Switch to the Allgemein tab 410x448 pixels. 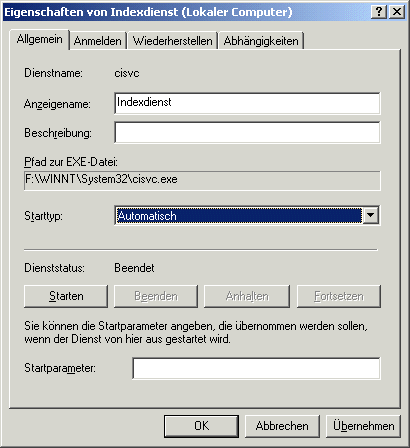tap(39, 40)
